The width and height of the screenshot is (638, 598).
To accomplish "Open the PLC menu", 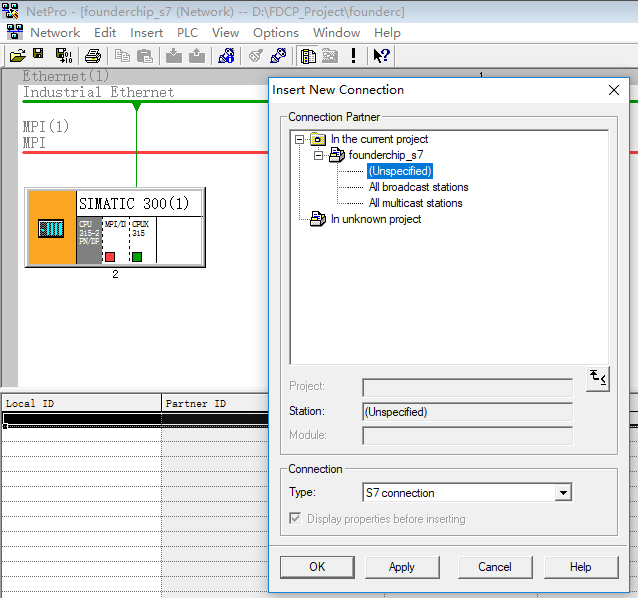I will coord(188,33).
